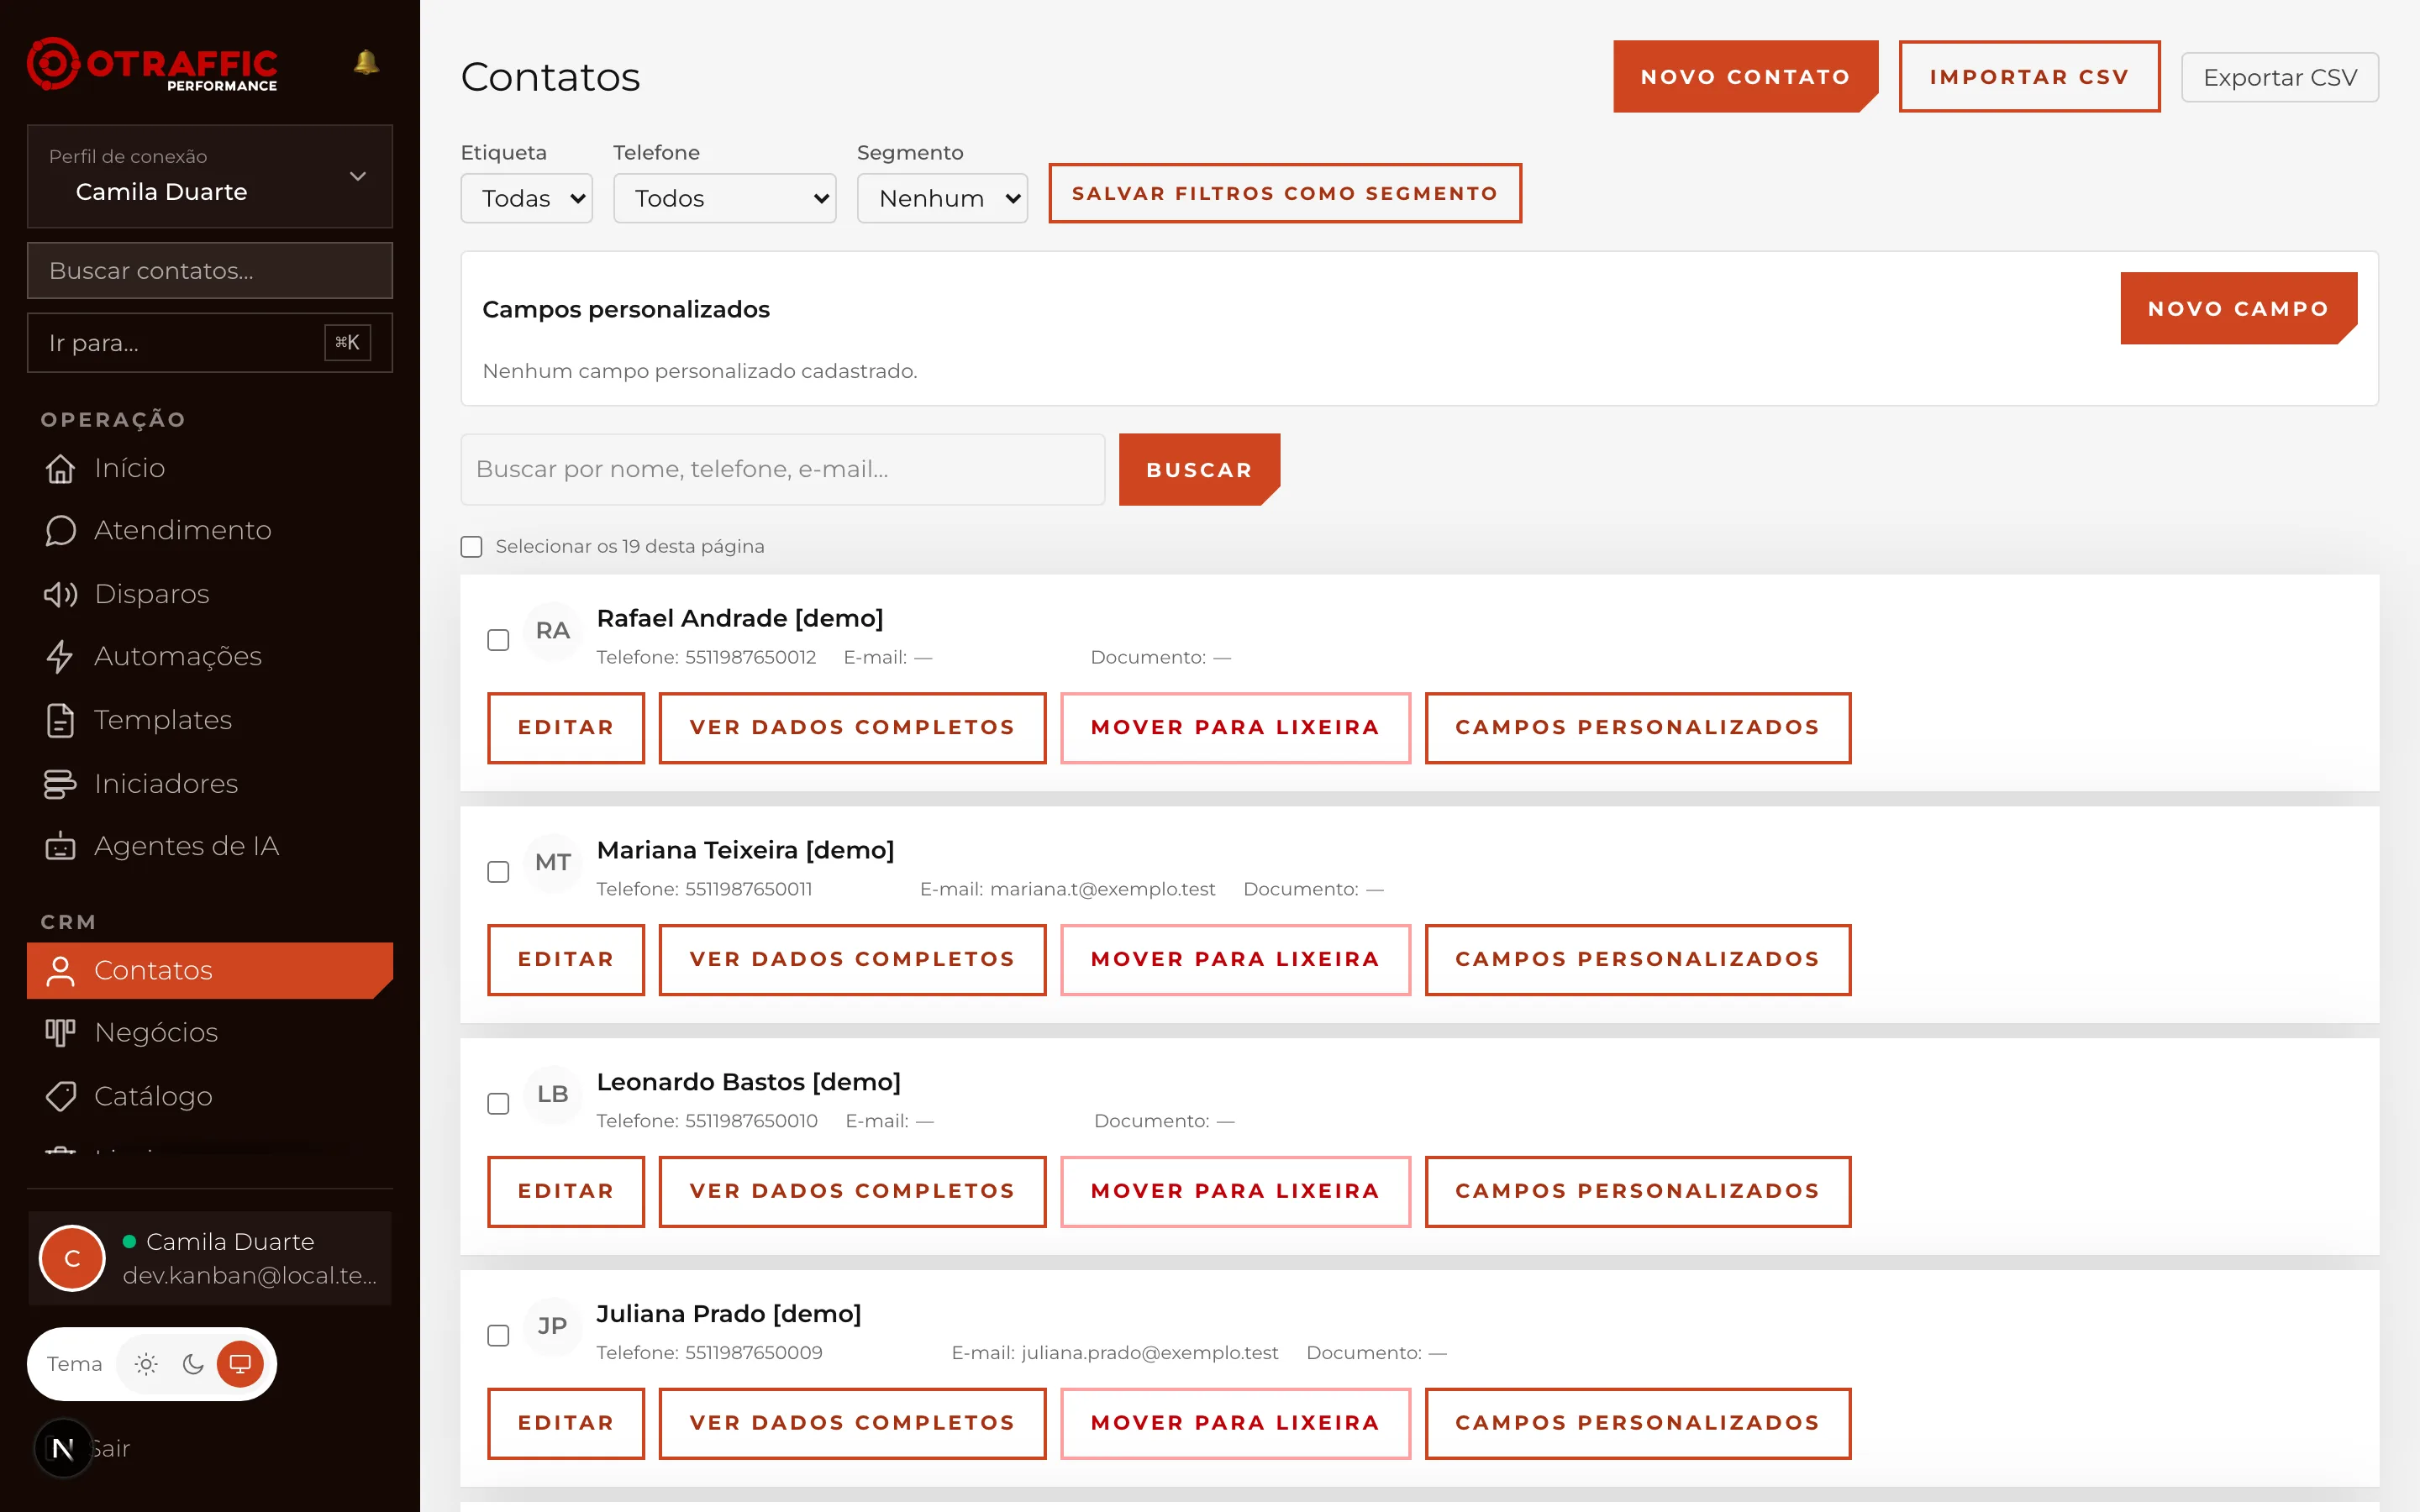Click the Contatos person icon

[x=60, y=970]
